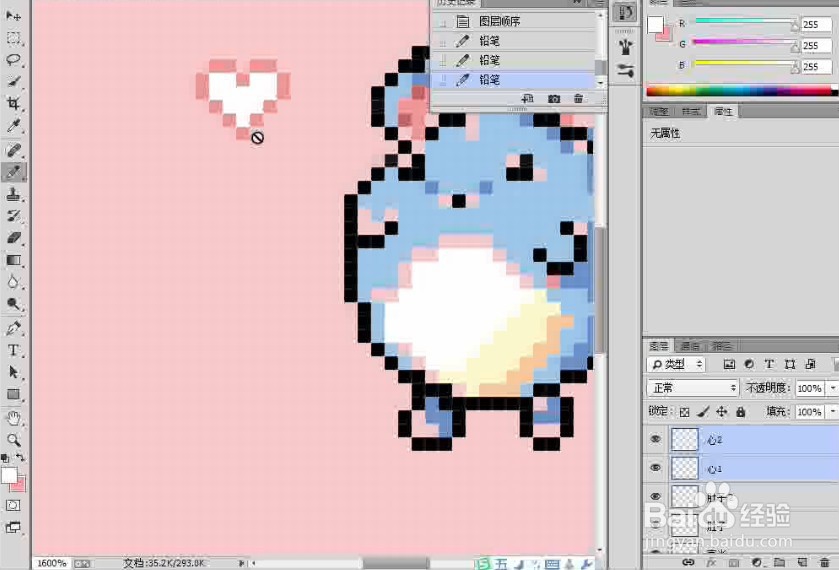Viewport: 839px width, 570px height.
Task: Open toolbar foreground color swatch
Action: point(9,475)
